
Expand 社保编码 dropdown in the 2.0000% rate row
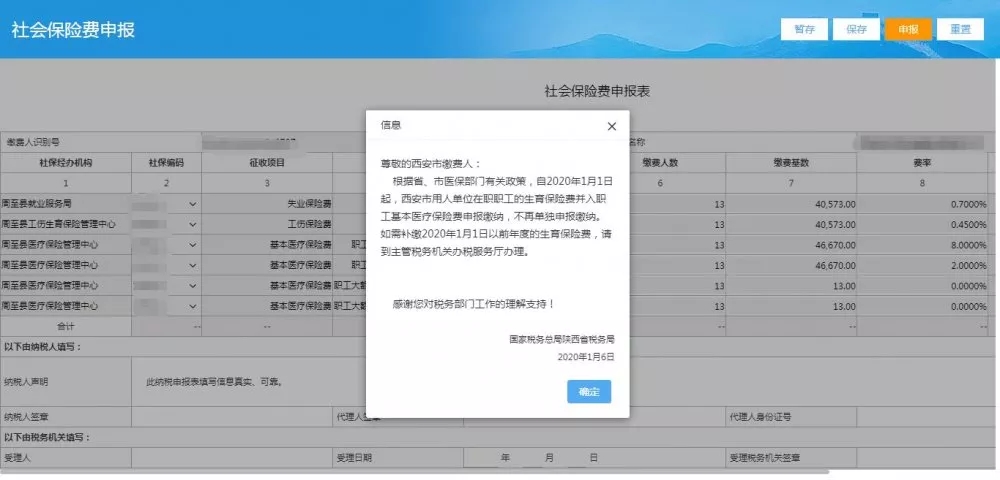click(193, 265)
